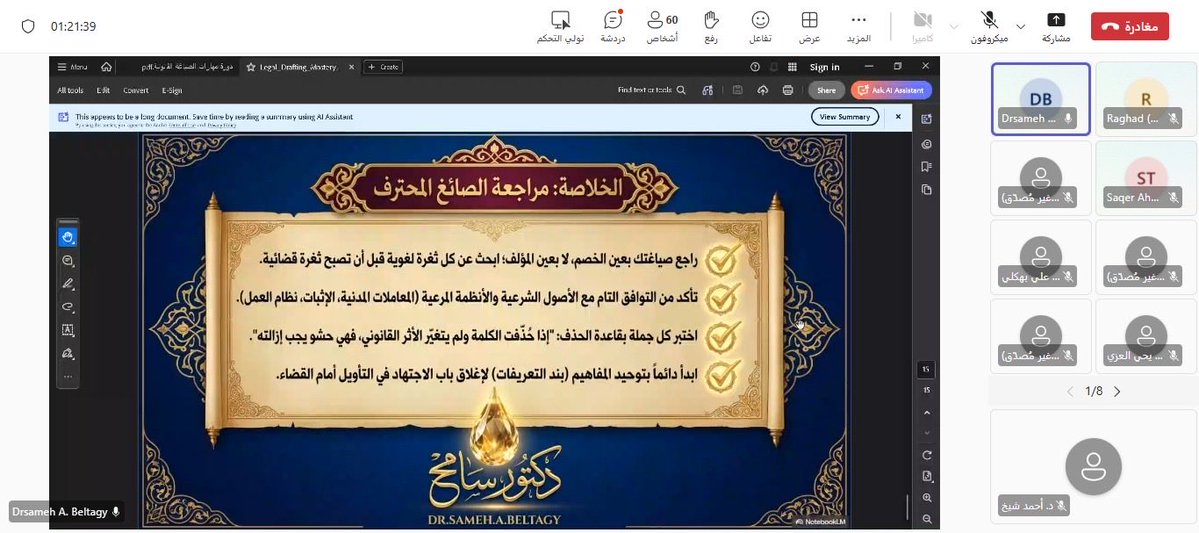The image size is (1199, 533).
Task: Open the view (عرض) layout options
Action: pyautogui.click(x=810, y=27)
